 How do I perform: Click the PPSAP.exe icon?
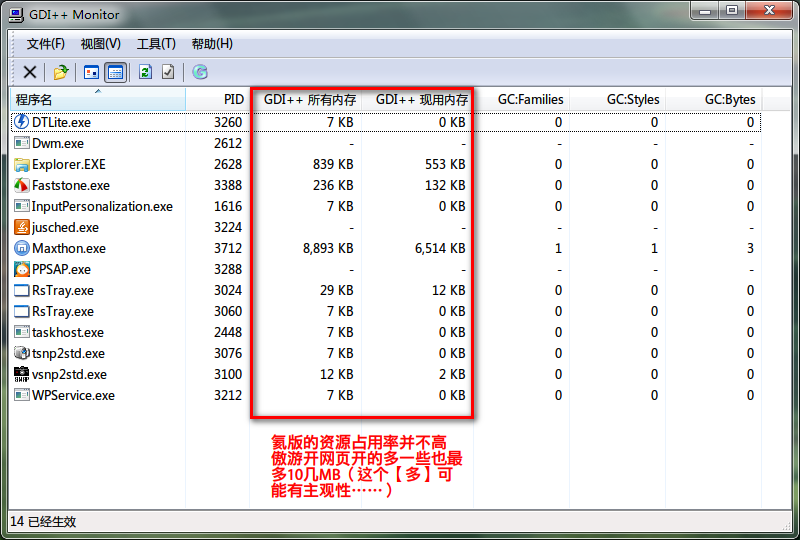click(x=21, y=269)
